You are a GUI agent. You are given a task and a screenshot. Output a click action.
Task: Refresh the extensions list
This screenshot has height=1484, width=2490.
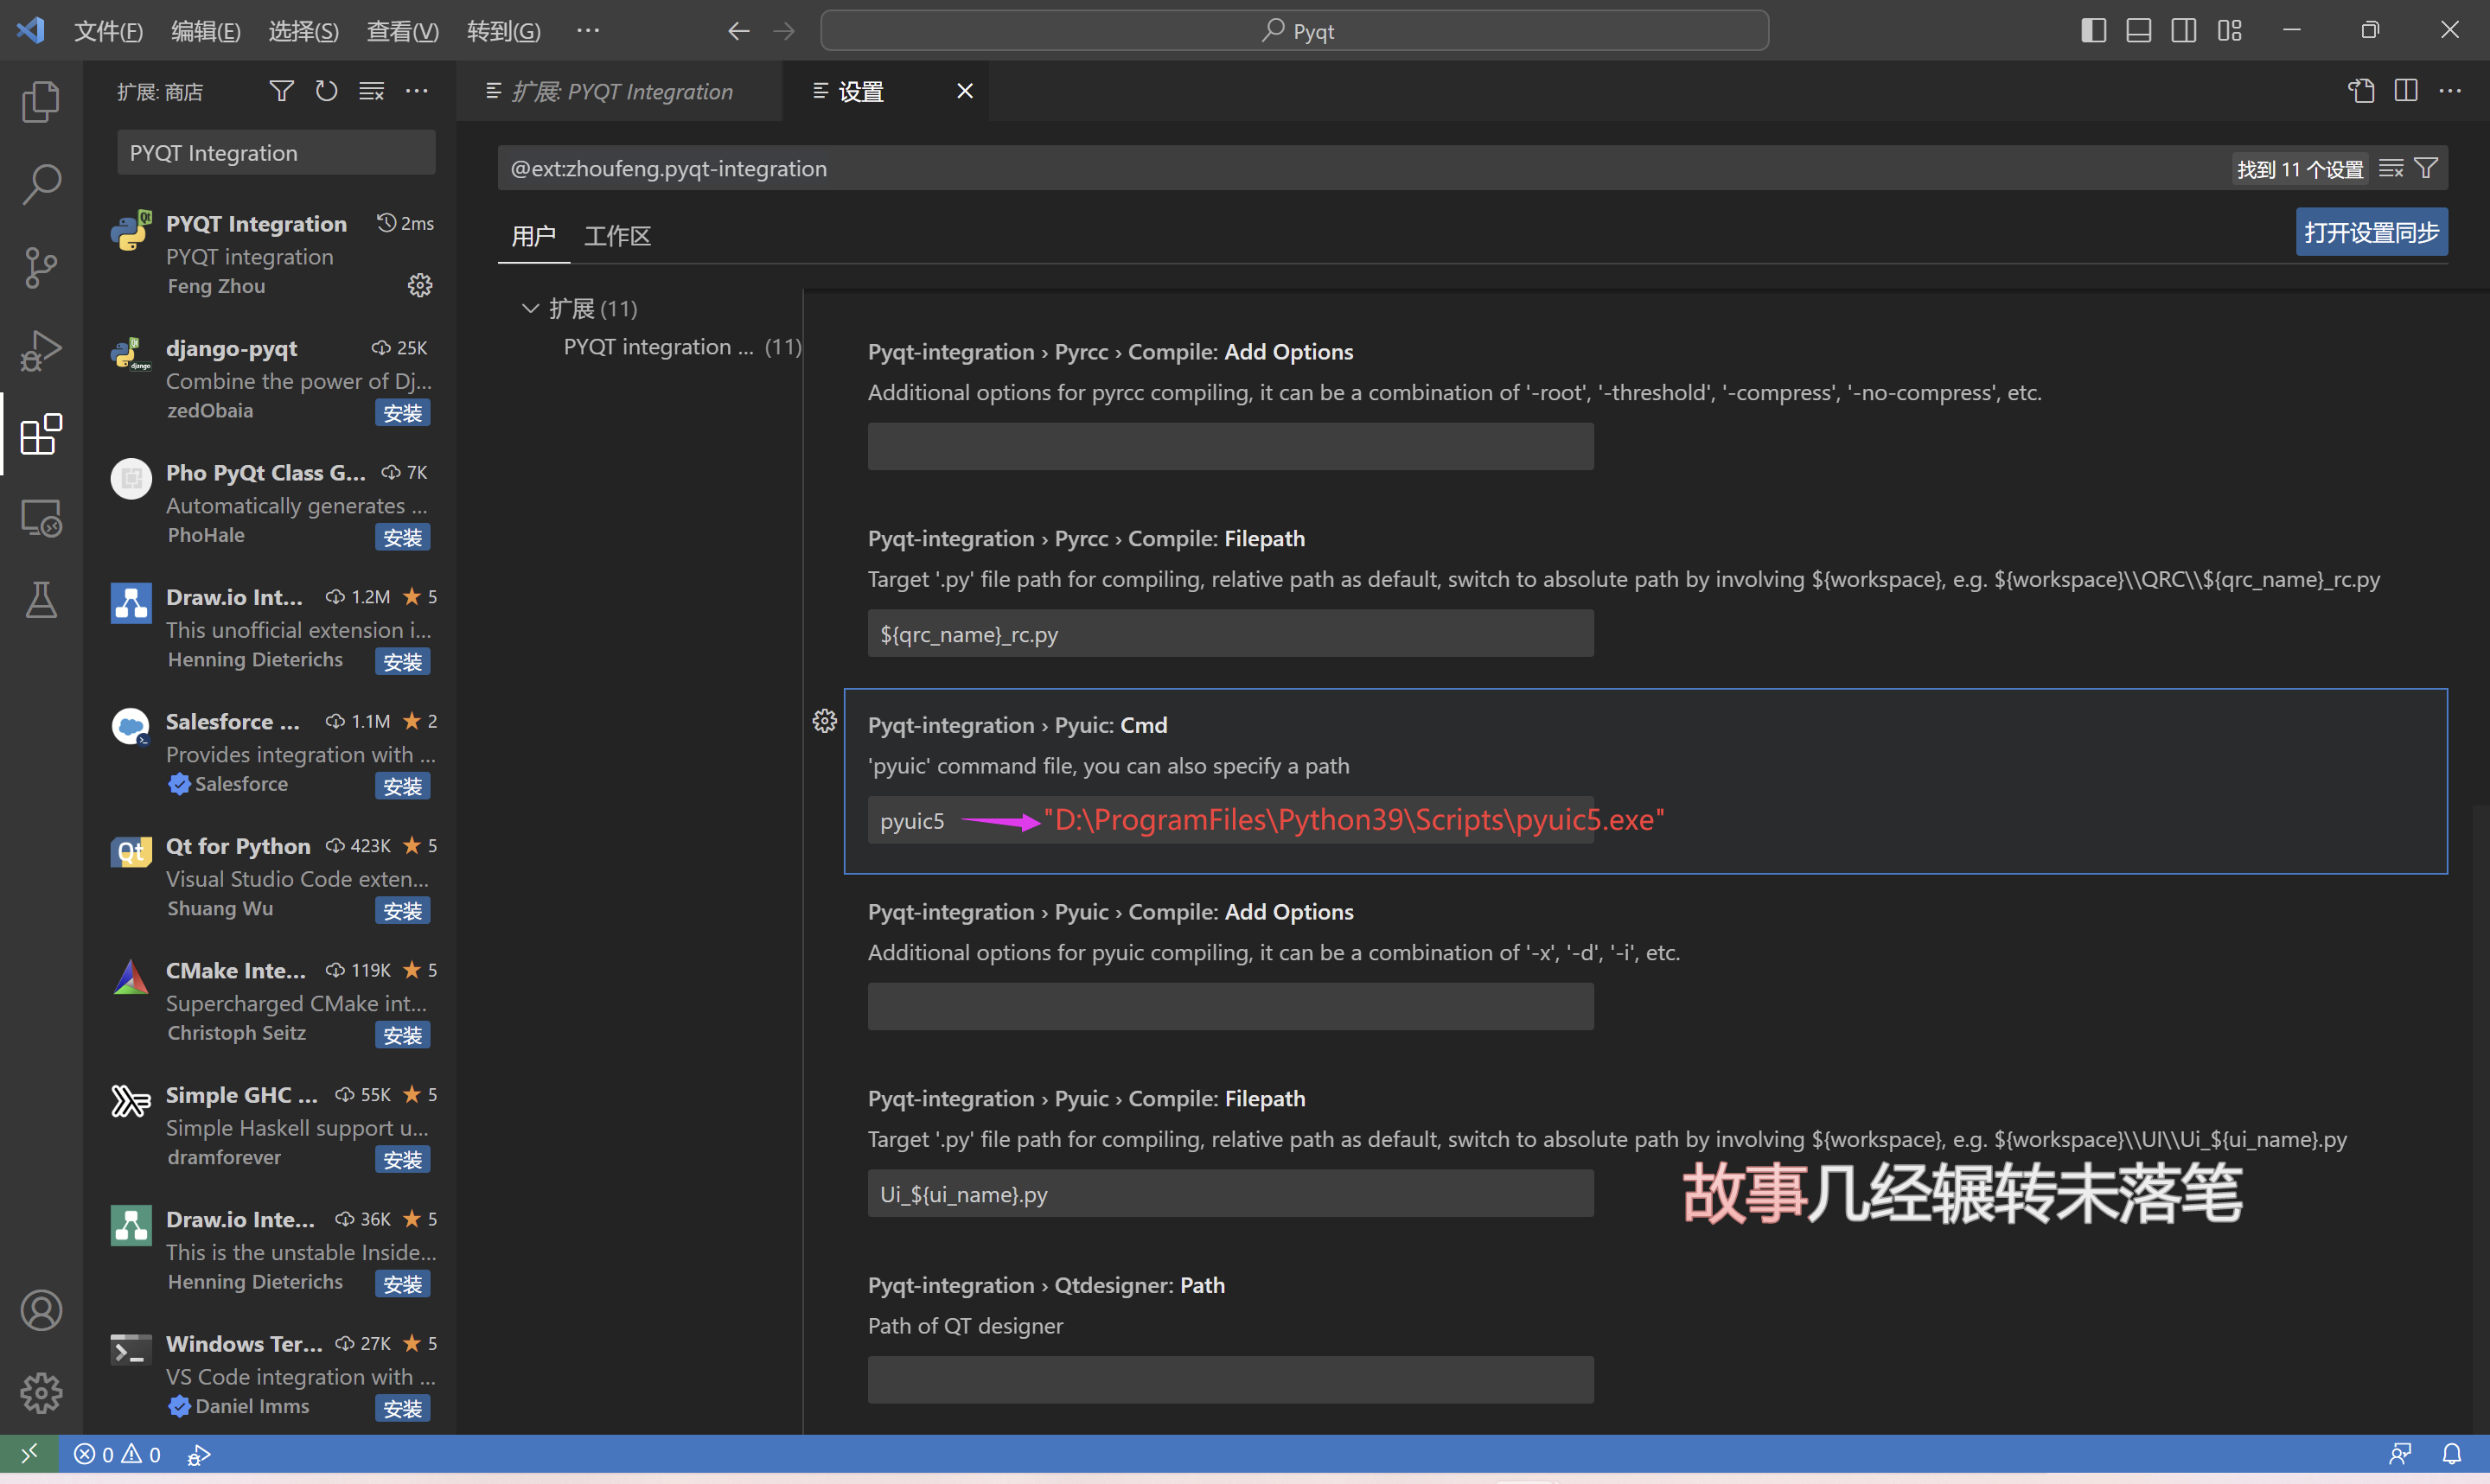tap(326, 90)
